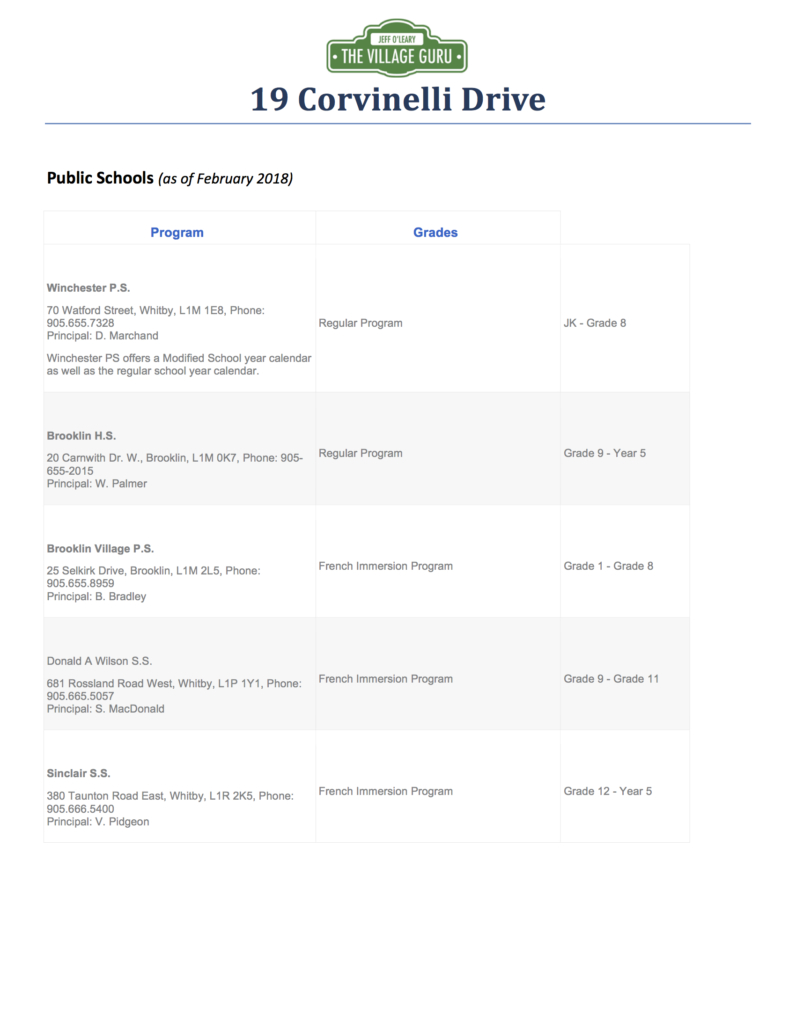The height and width of the screenshot is (1030, 796).
Task: Click Brooklin Village French Immersion Program cell
Action: point(386,566)
